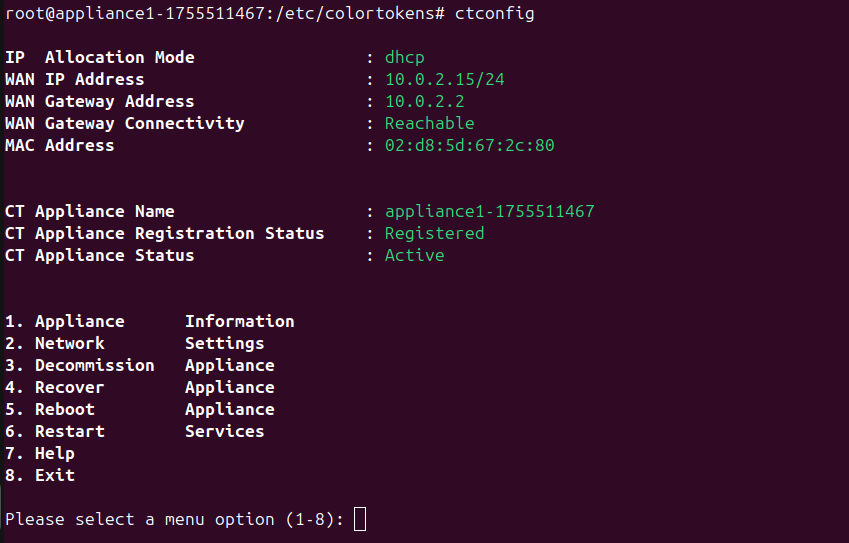This screenshot has width=849, height=543.
Task: Click the Recover Appliance menu line
Action: (139, 387)
